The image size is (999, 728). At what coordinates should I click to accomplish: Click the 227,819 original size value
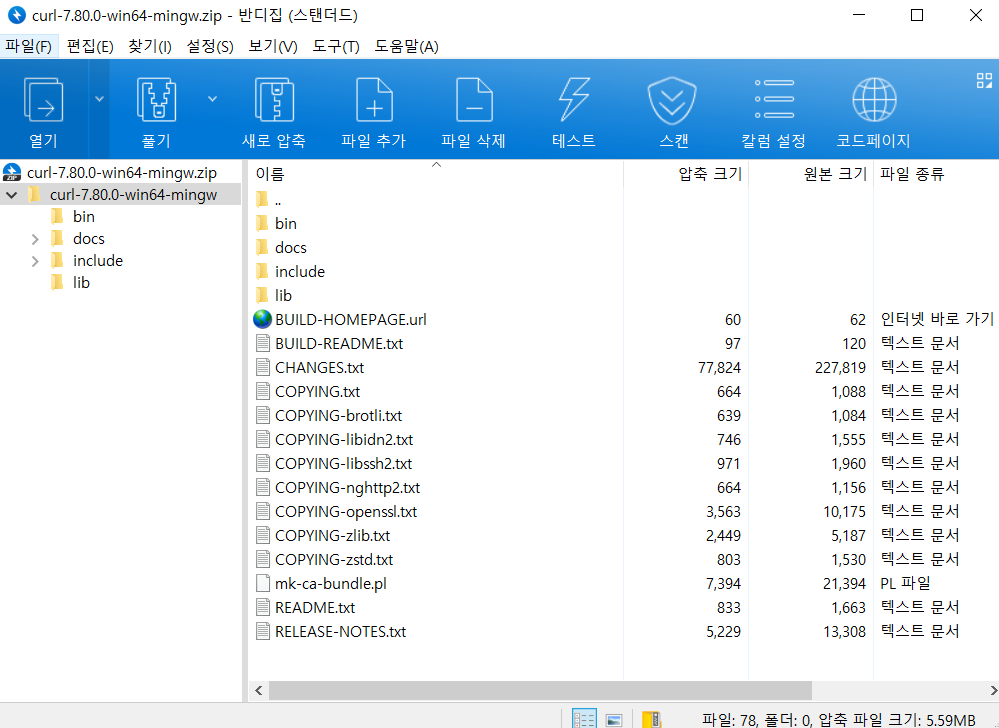840,367
